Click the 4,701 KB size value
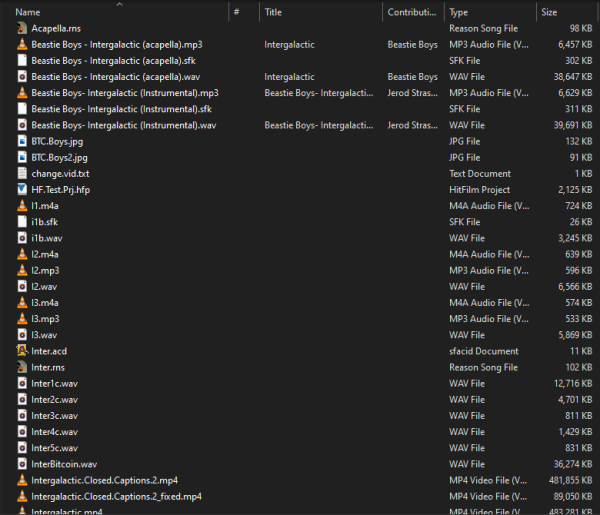 coord(575,399)
